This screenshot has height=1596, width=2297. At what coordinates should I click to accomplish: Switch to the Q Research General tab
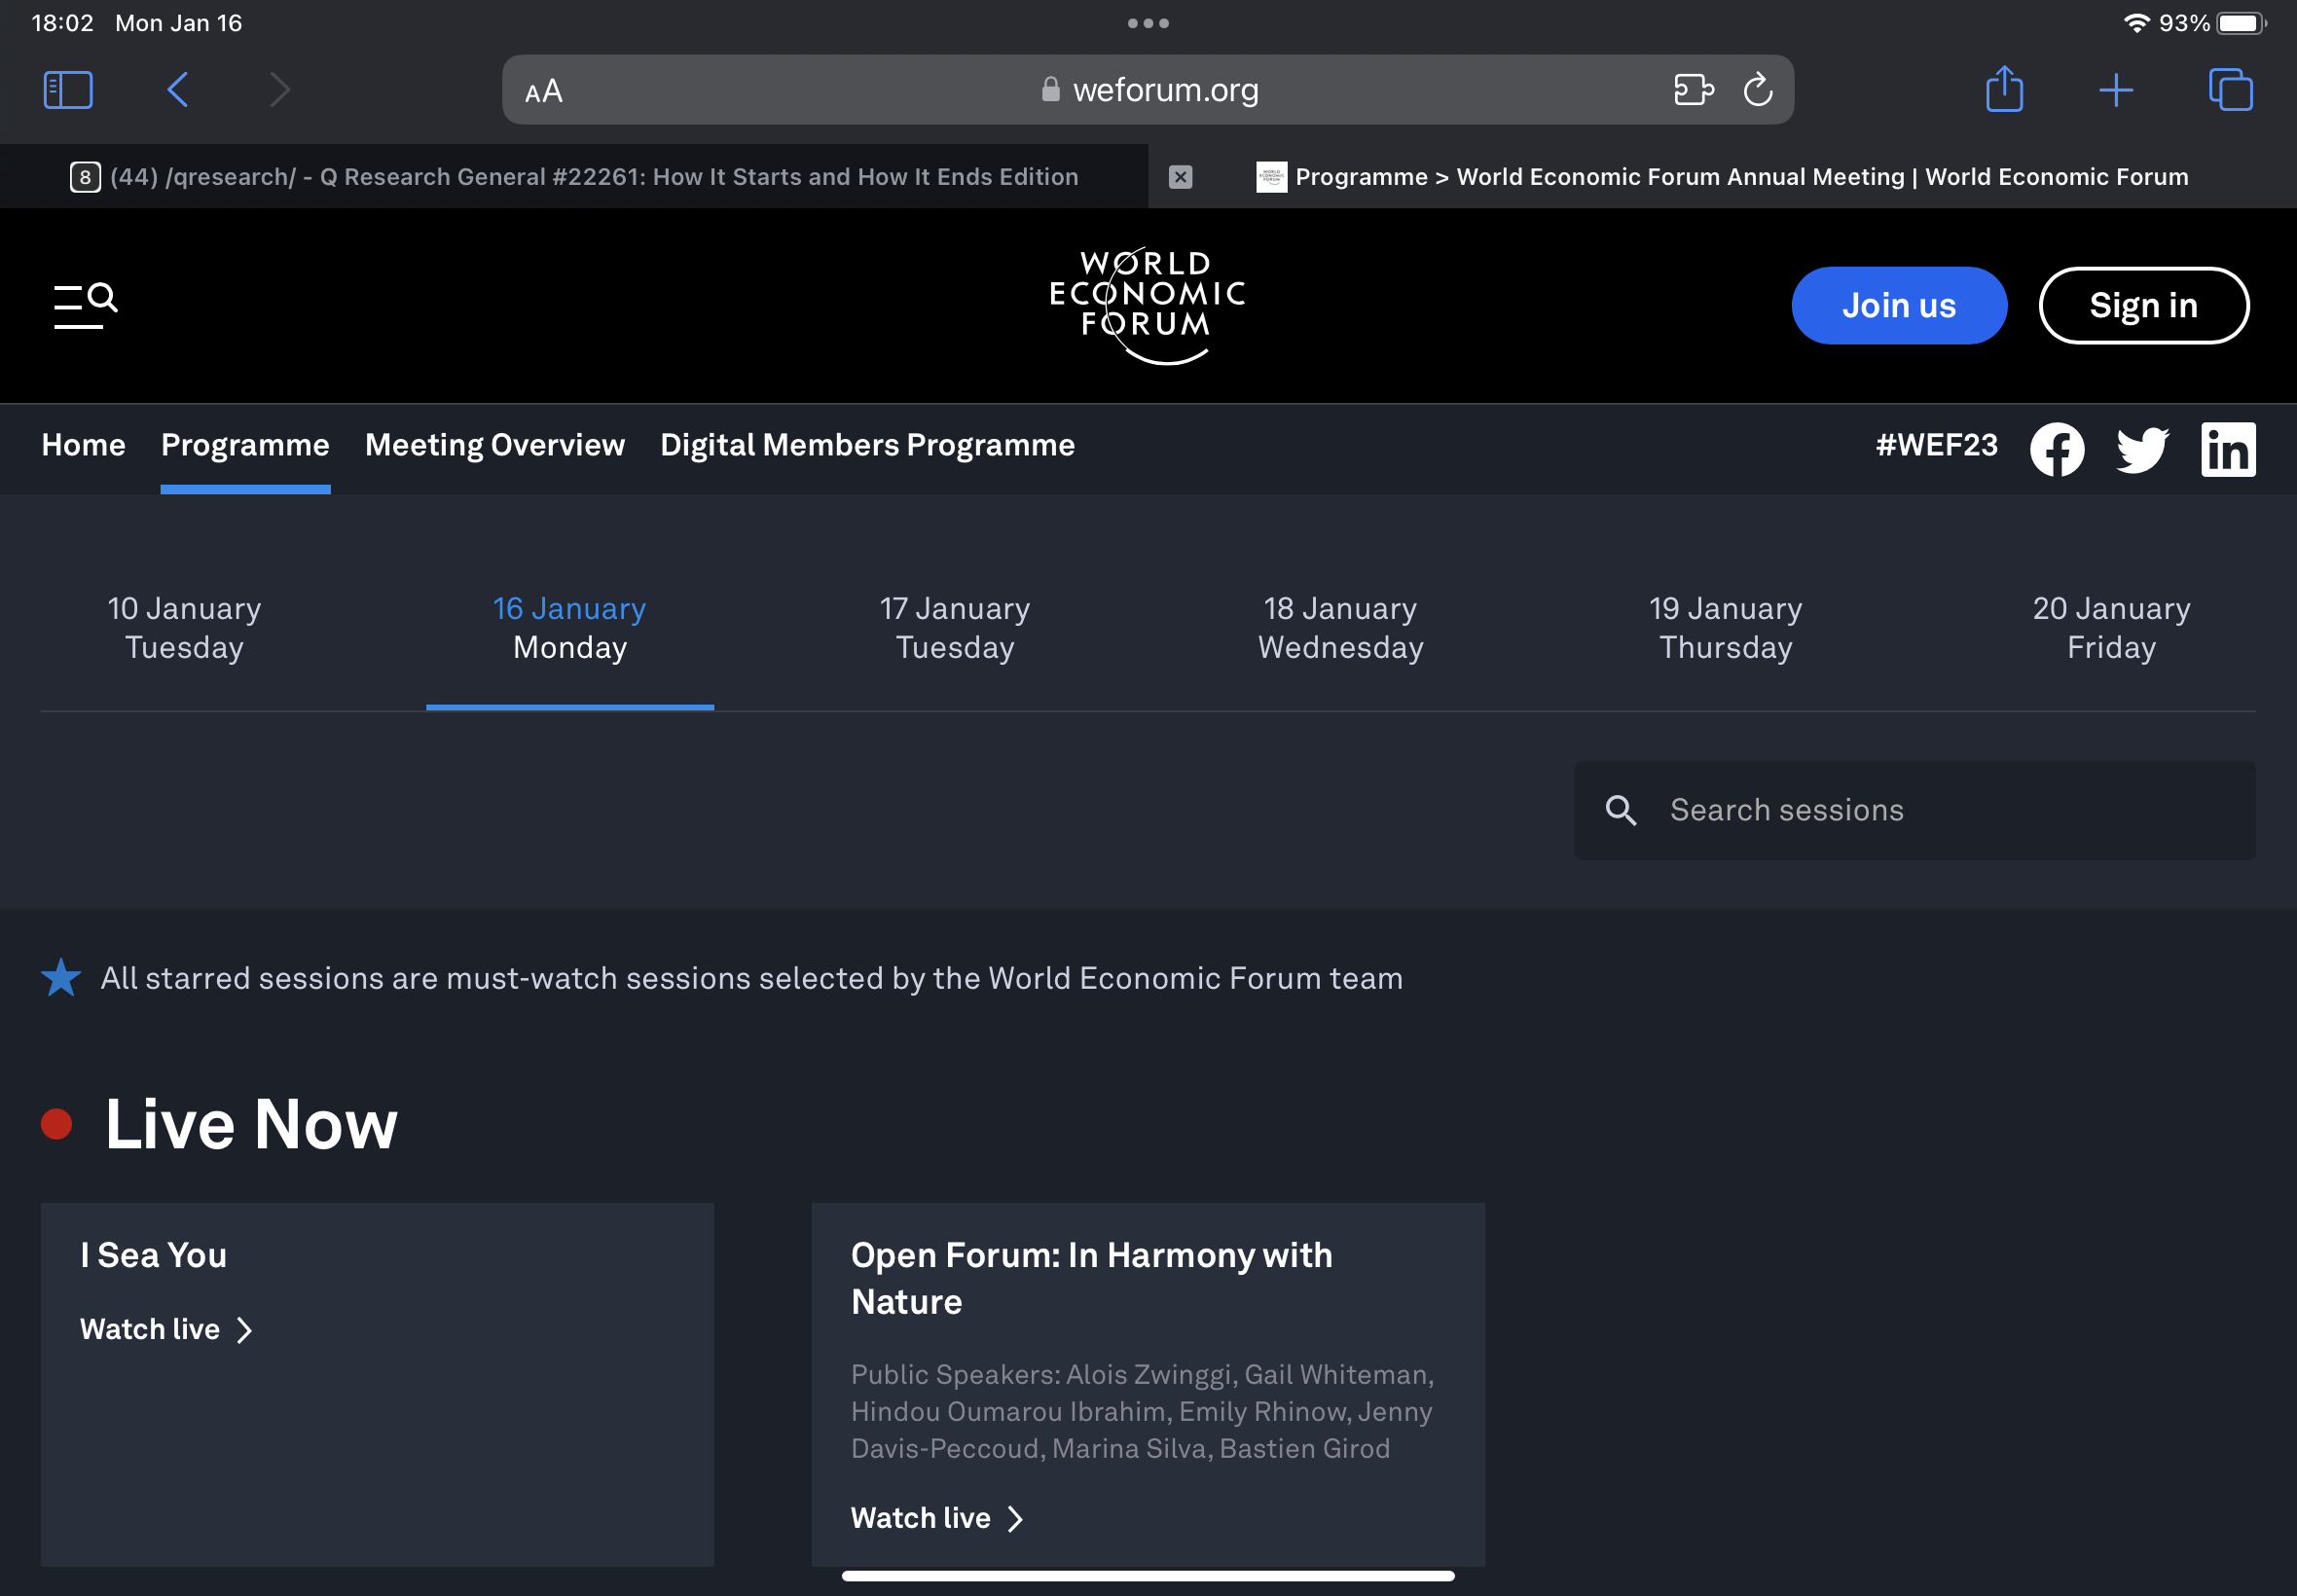574,177
